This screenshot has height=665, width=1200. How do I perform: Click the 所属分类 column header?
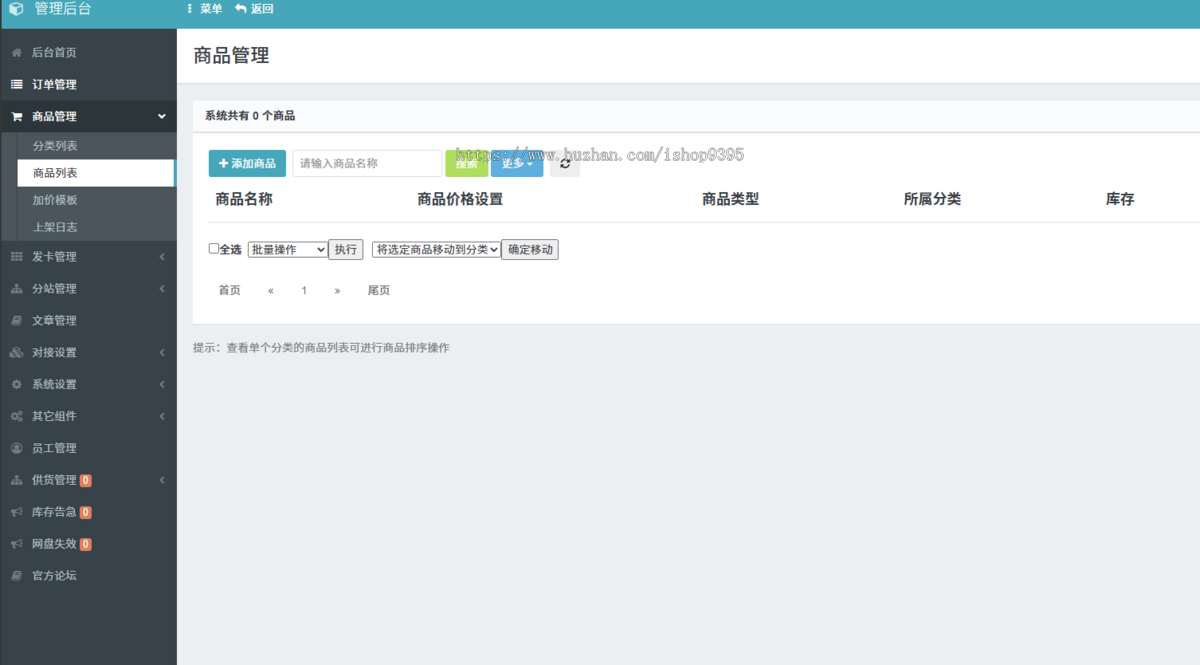932,199
